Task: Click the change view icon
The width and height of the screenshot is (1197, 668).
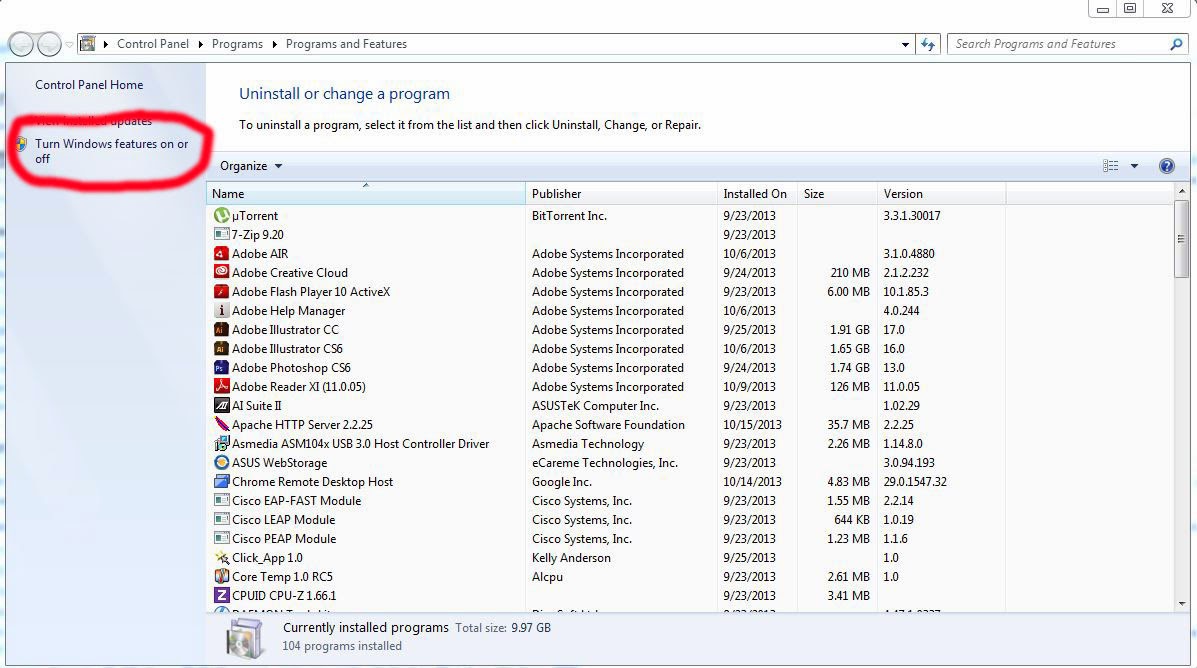Action: (x=1111, y=166)
